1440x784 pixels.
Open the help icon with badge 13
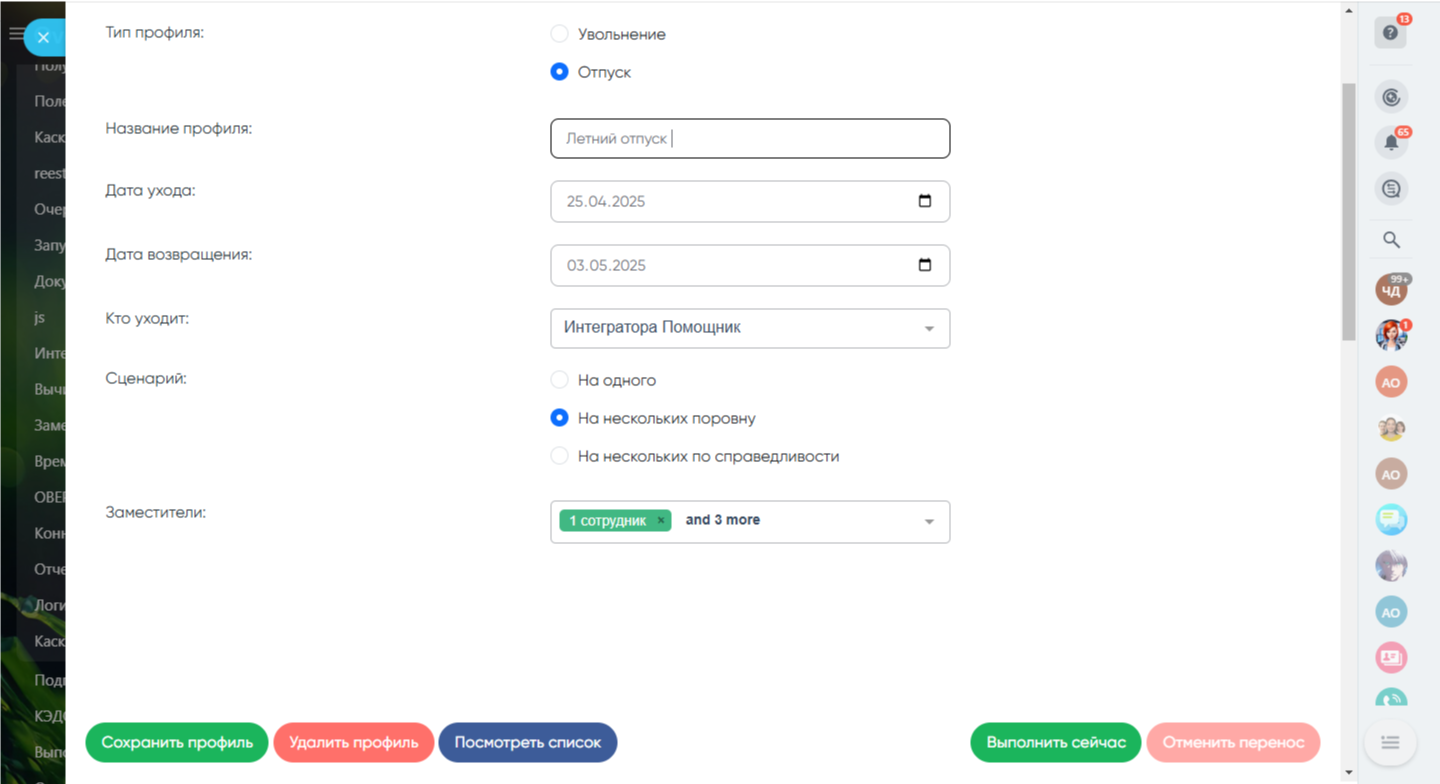pos(1390,33)
